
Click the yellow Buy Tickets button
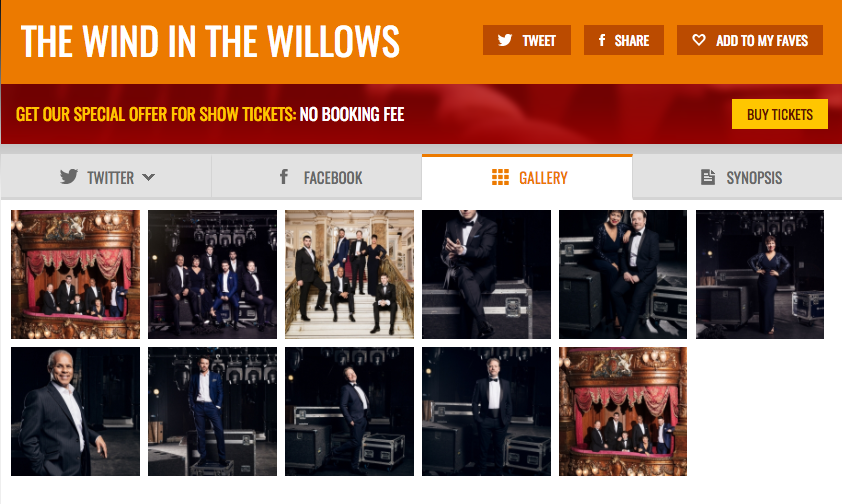(780, 114)
